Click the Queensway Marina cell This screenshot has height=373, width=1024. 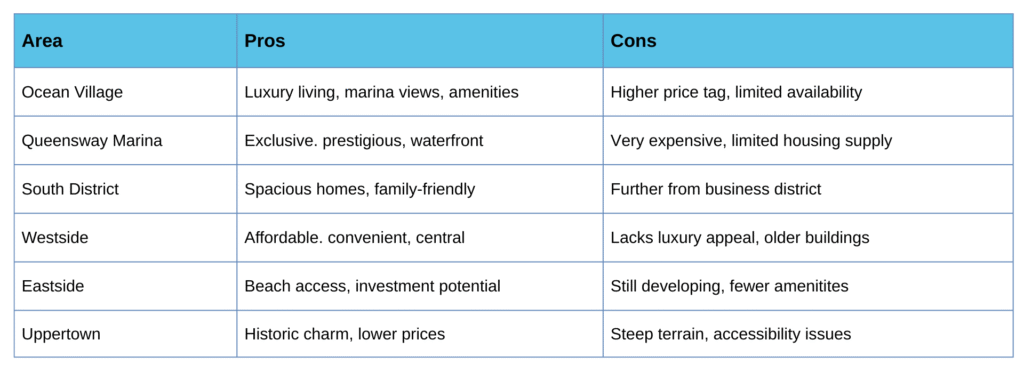click(125, 140)
